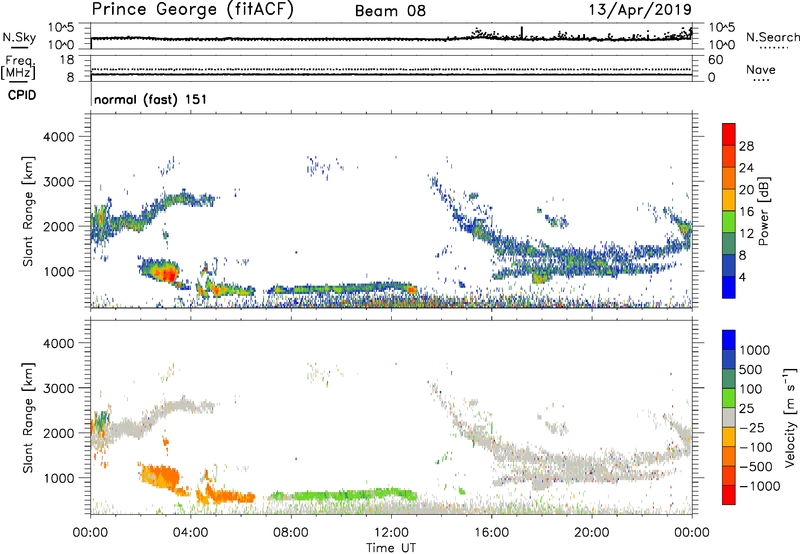Click the '-100' label on Velocity colorbar
Viewport: 800px width, 554px height.
(x=756, y=447)
